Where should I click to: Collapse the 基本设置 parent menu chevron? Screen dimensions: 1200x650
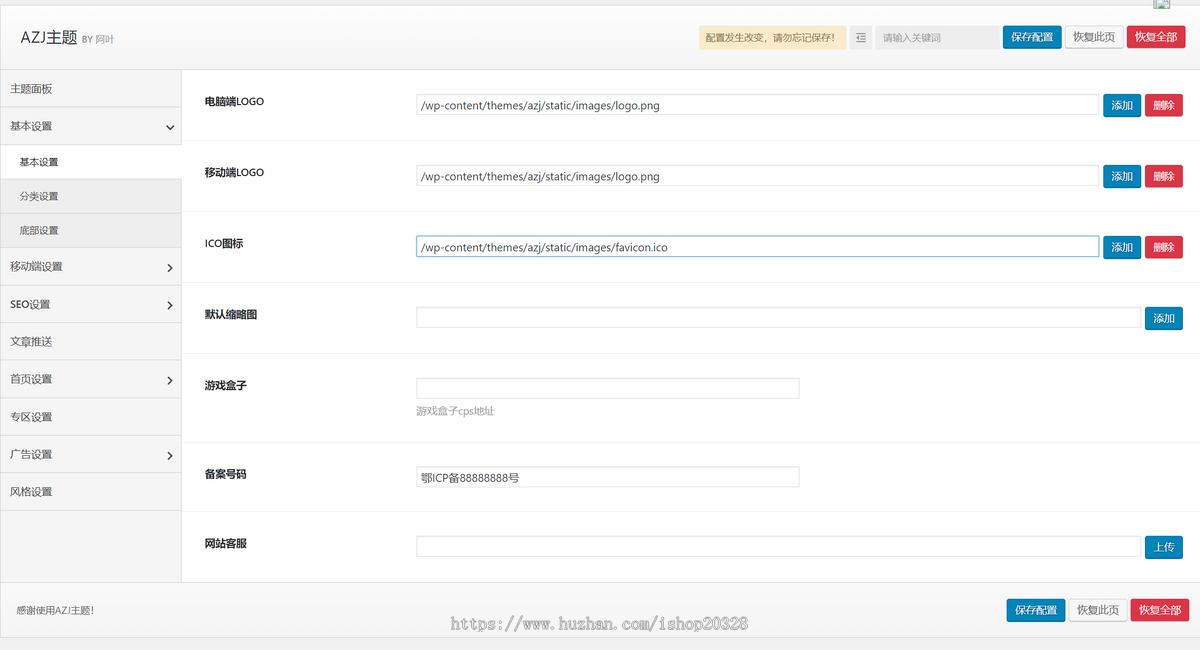[170, 128]
